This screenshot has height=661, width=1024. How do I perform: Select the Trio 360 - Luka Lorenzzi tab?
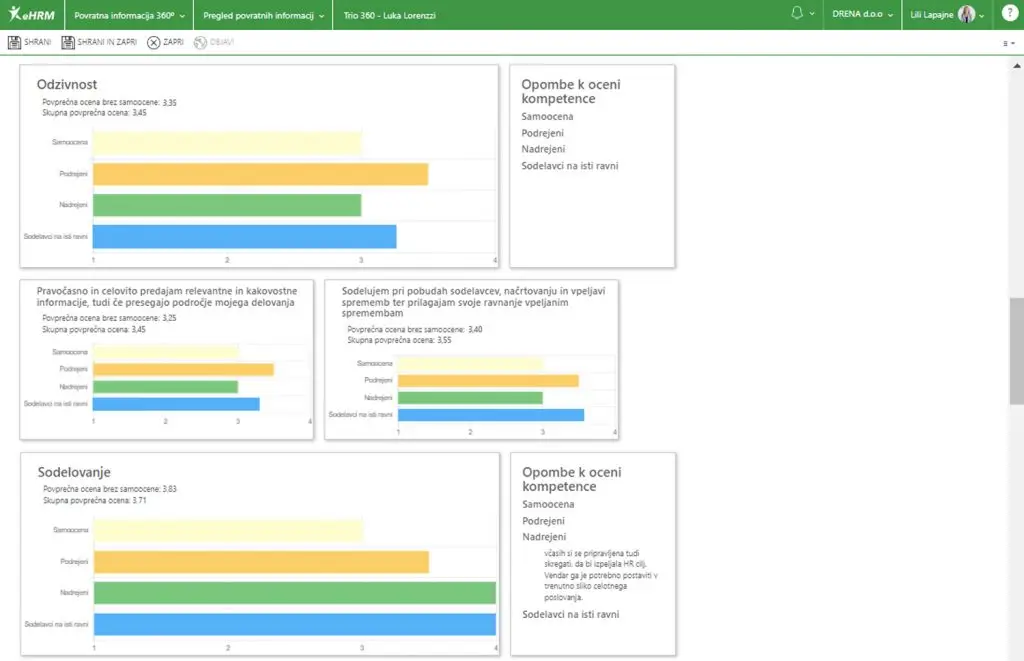tap(389, 15)
